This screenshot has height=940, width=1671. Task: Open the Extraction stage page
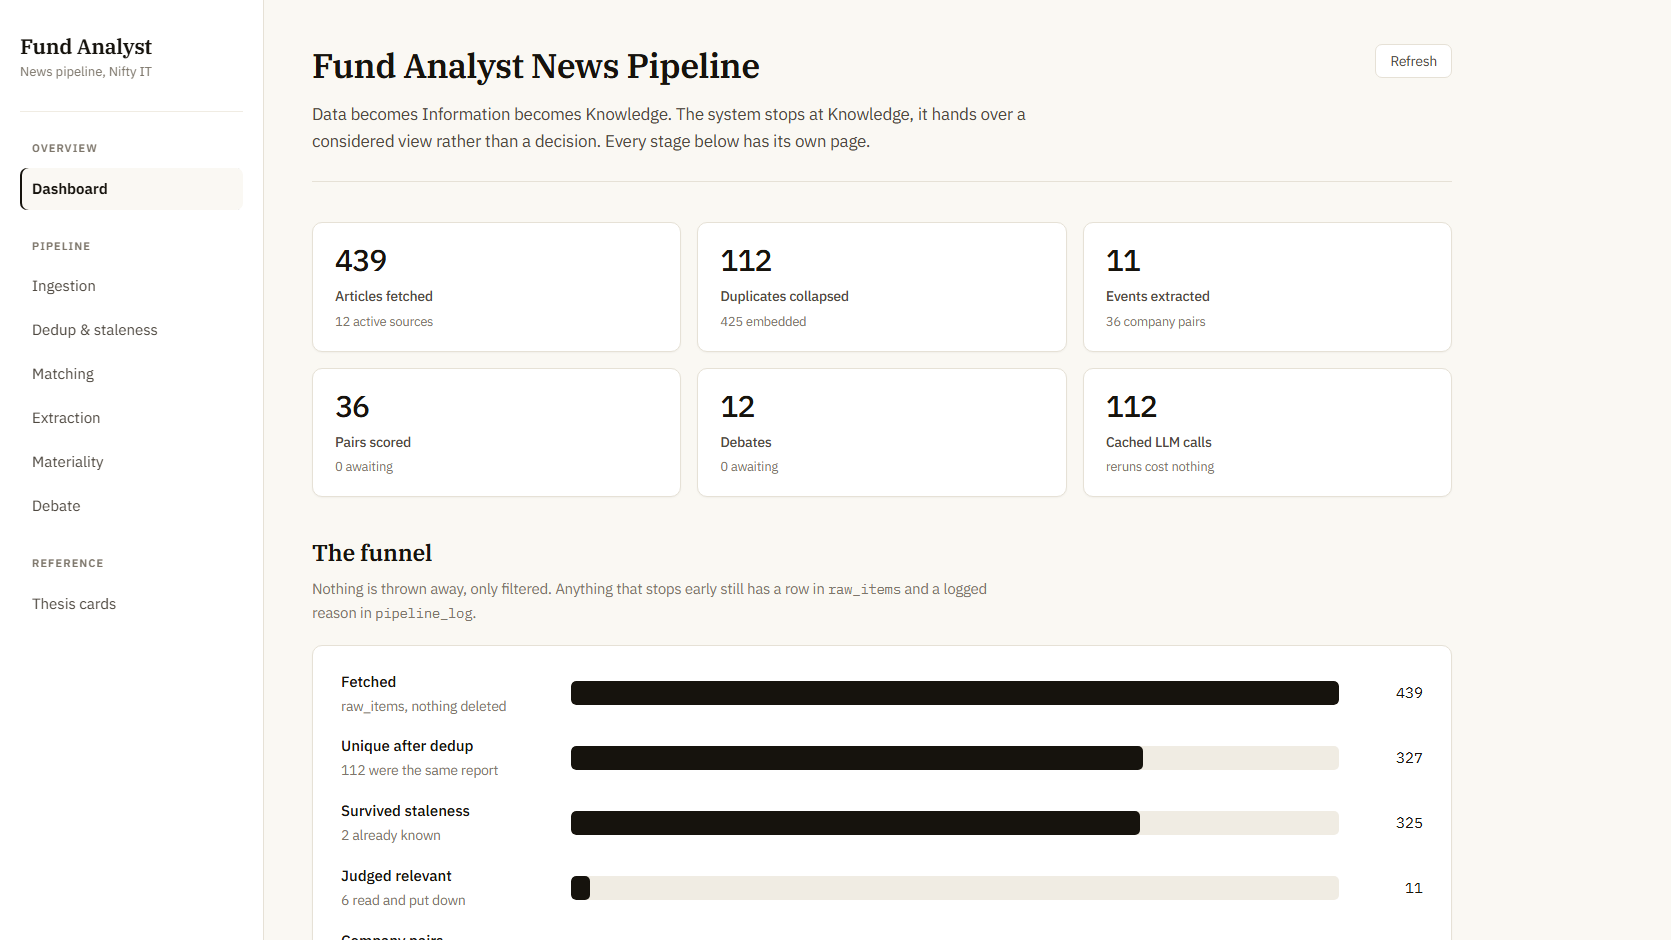point(131,418)
